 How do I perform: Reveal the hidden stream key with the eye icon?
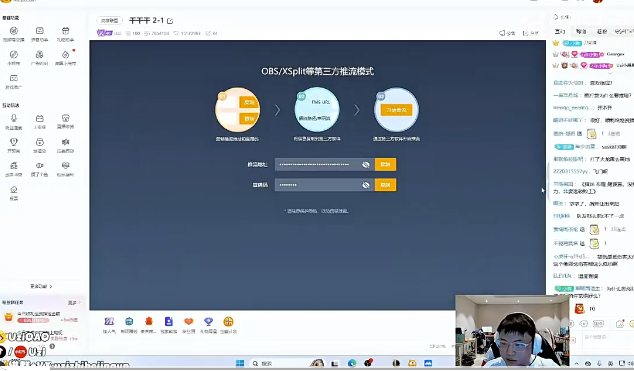[366, 185]
